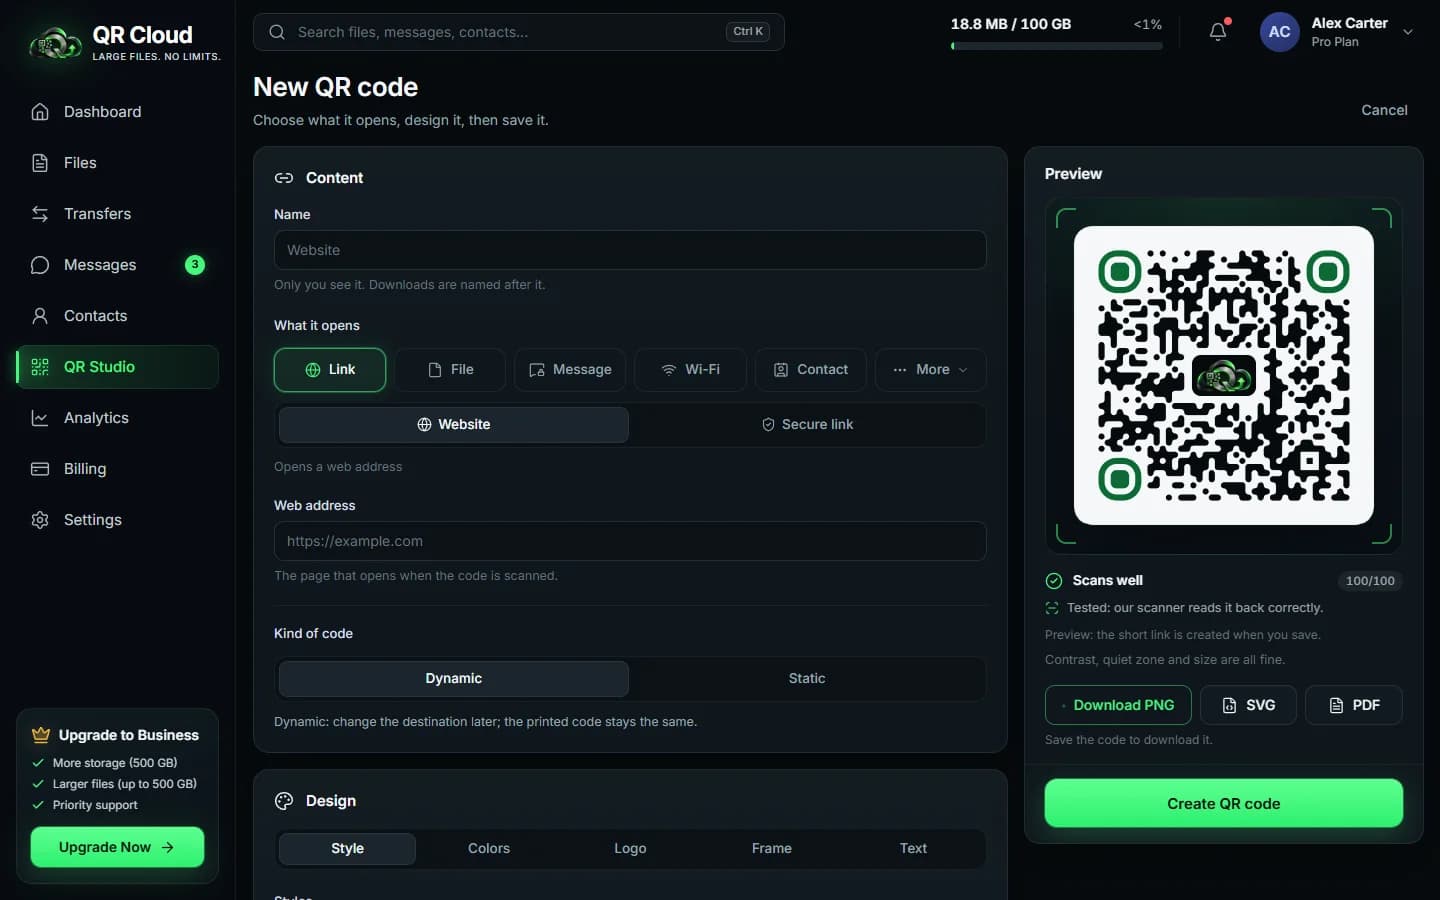Open the Alex Carter account menu chevron
The width and height of the screenshot is (1440, 900).
[1408, 32]
